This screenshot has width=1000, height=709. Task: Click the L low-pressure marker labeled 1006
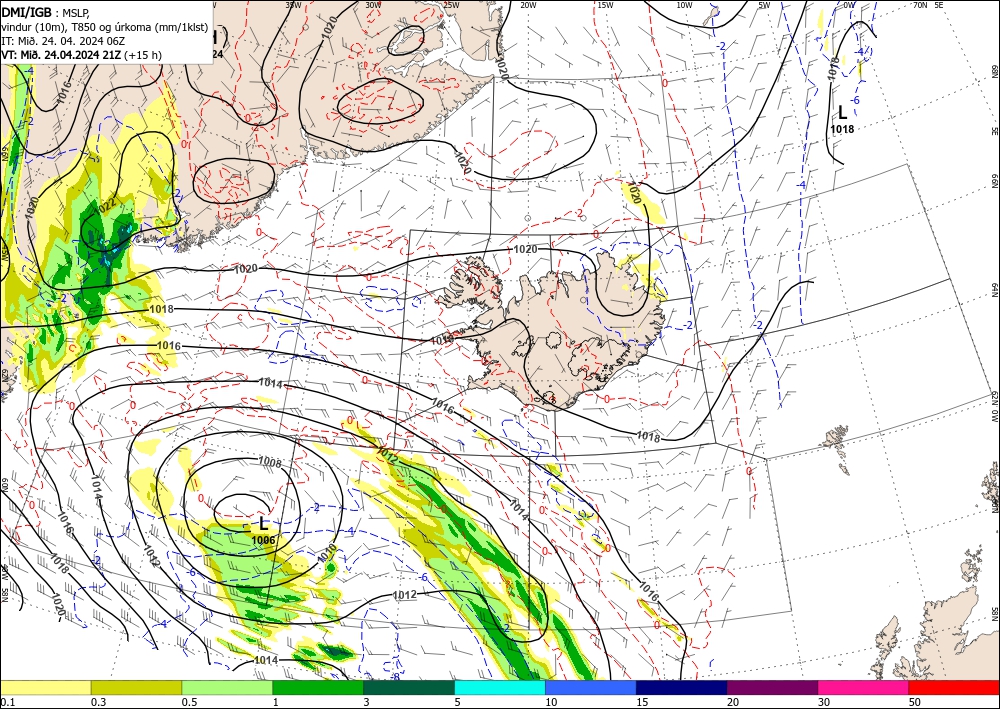[263, 524]
